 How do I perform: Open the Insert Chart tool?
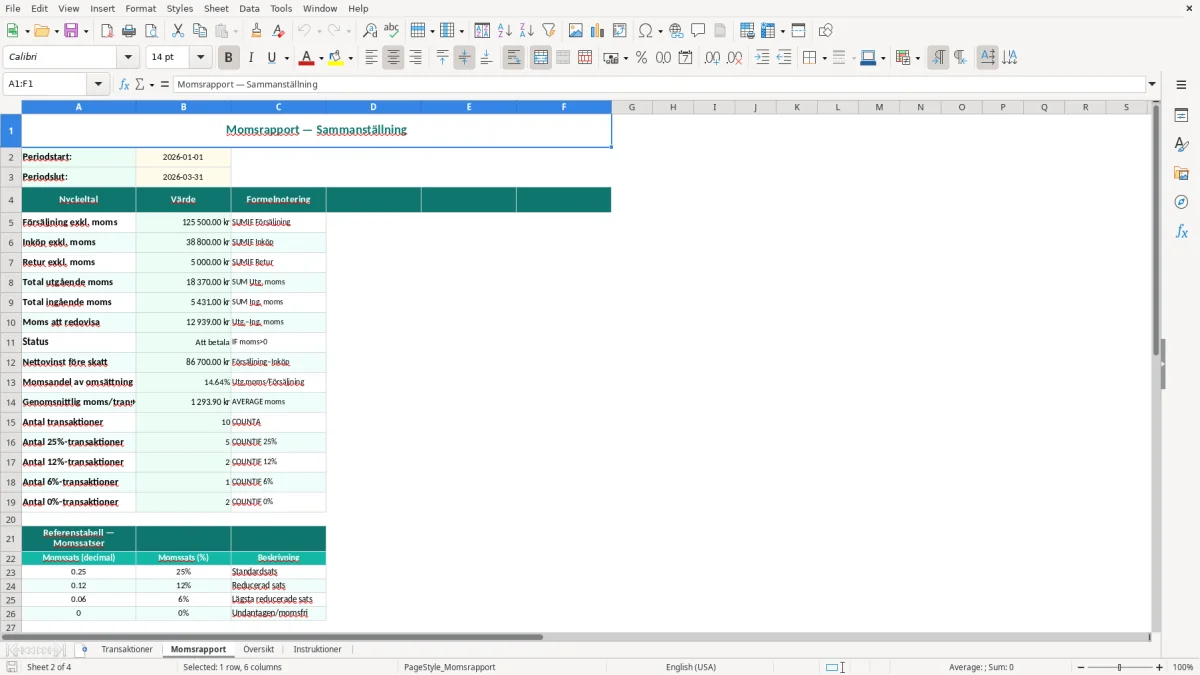pyautogui.click(x=598, y=31)
